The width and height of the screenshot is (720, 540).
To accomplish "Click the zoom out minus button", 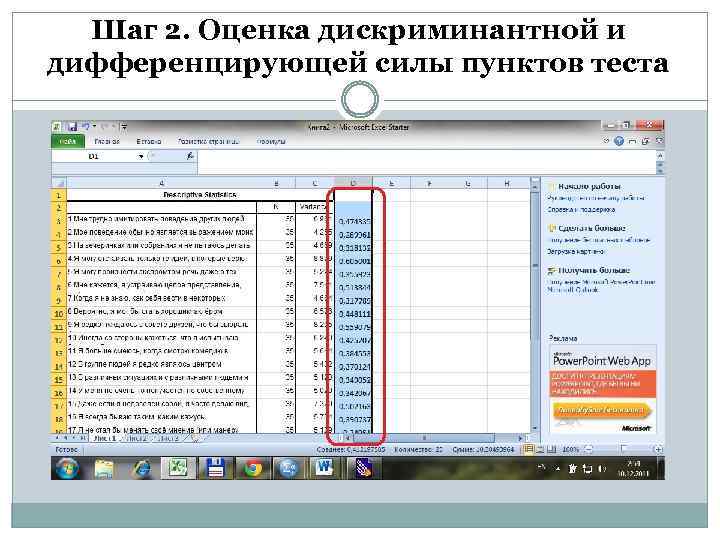I will tap(590, 449).
